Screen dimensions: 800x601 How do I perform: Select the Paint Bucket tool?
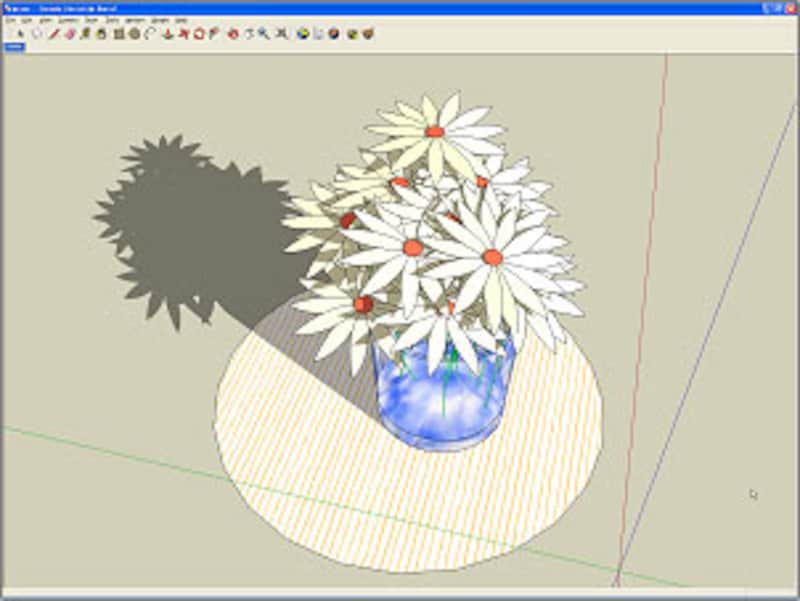(x=102, y=34)
